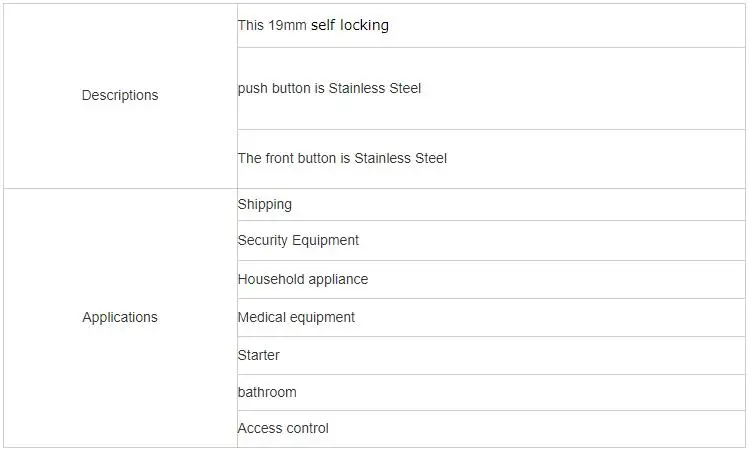Click the Applications row header cell
The width and height of the screenshot is (749, 450).
[x=120, y=318]
